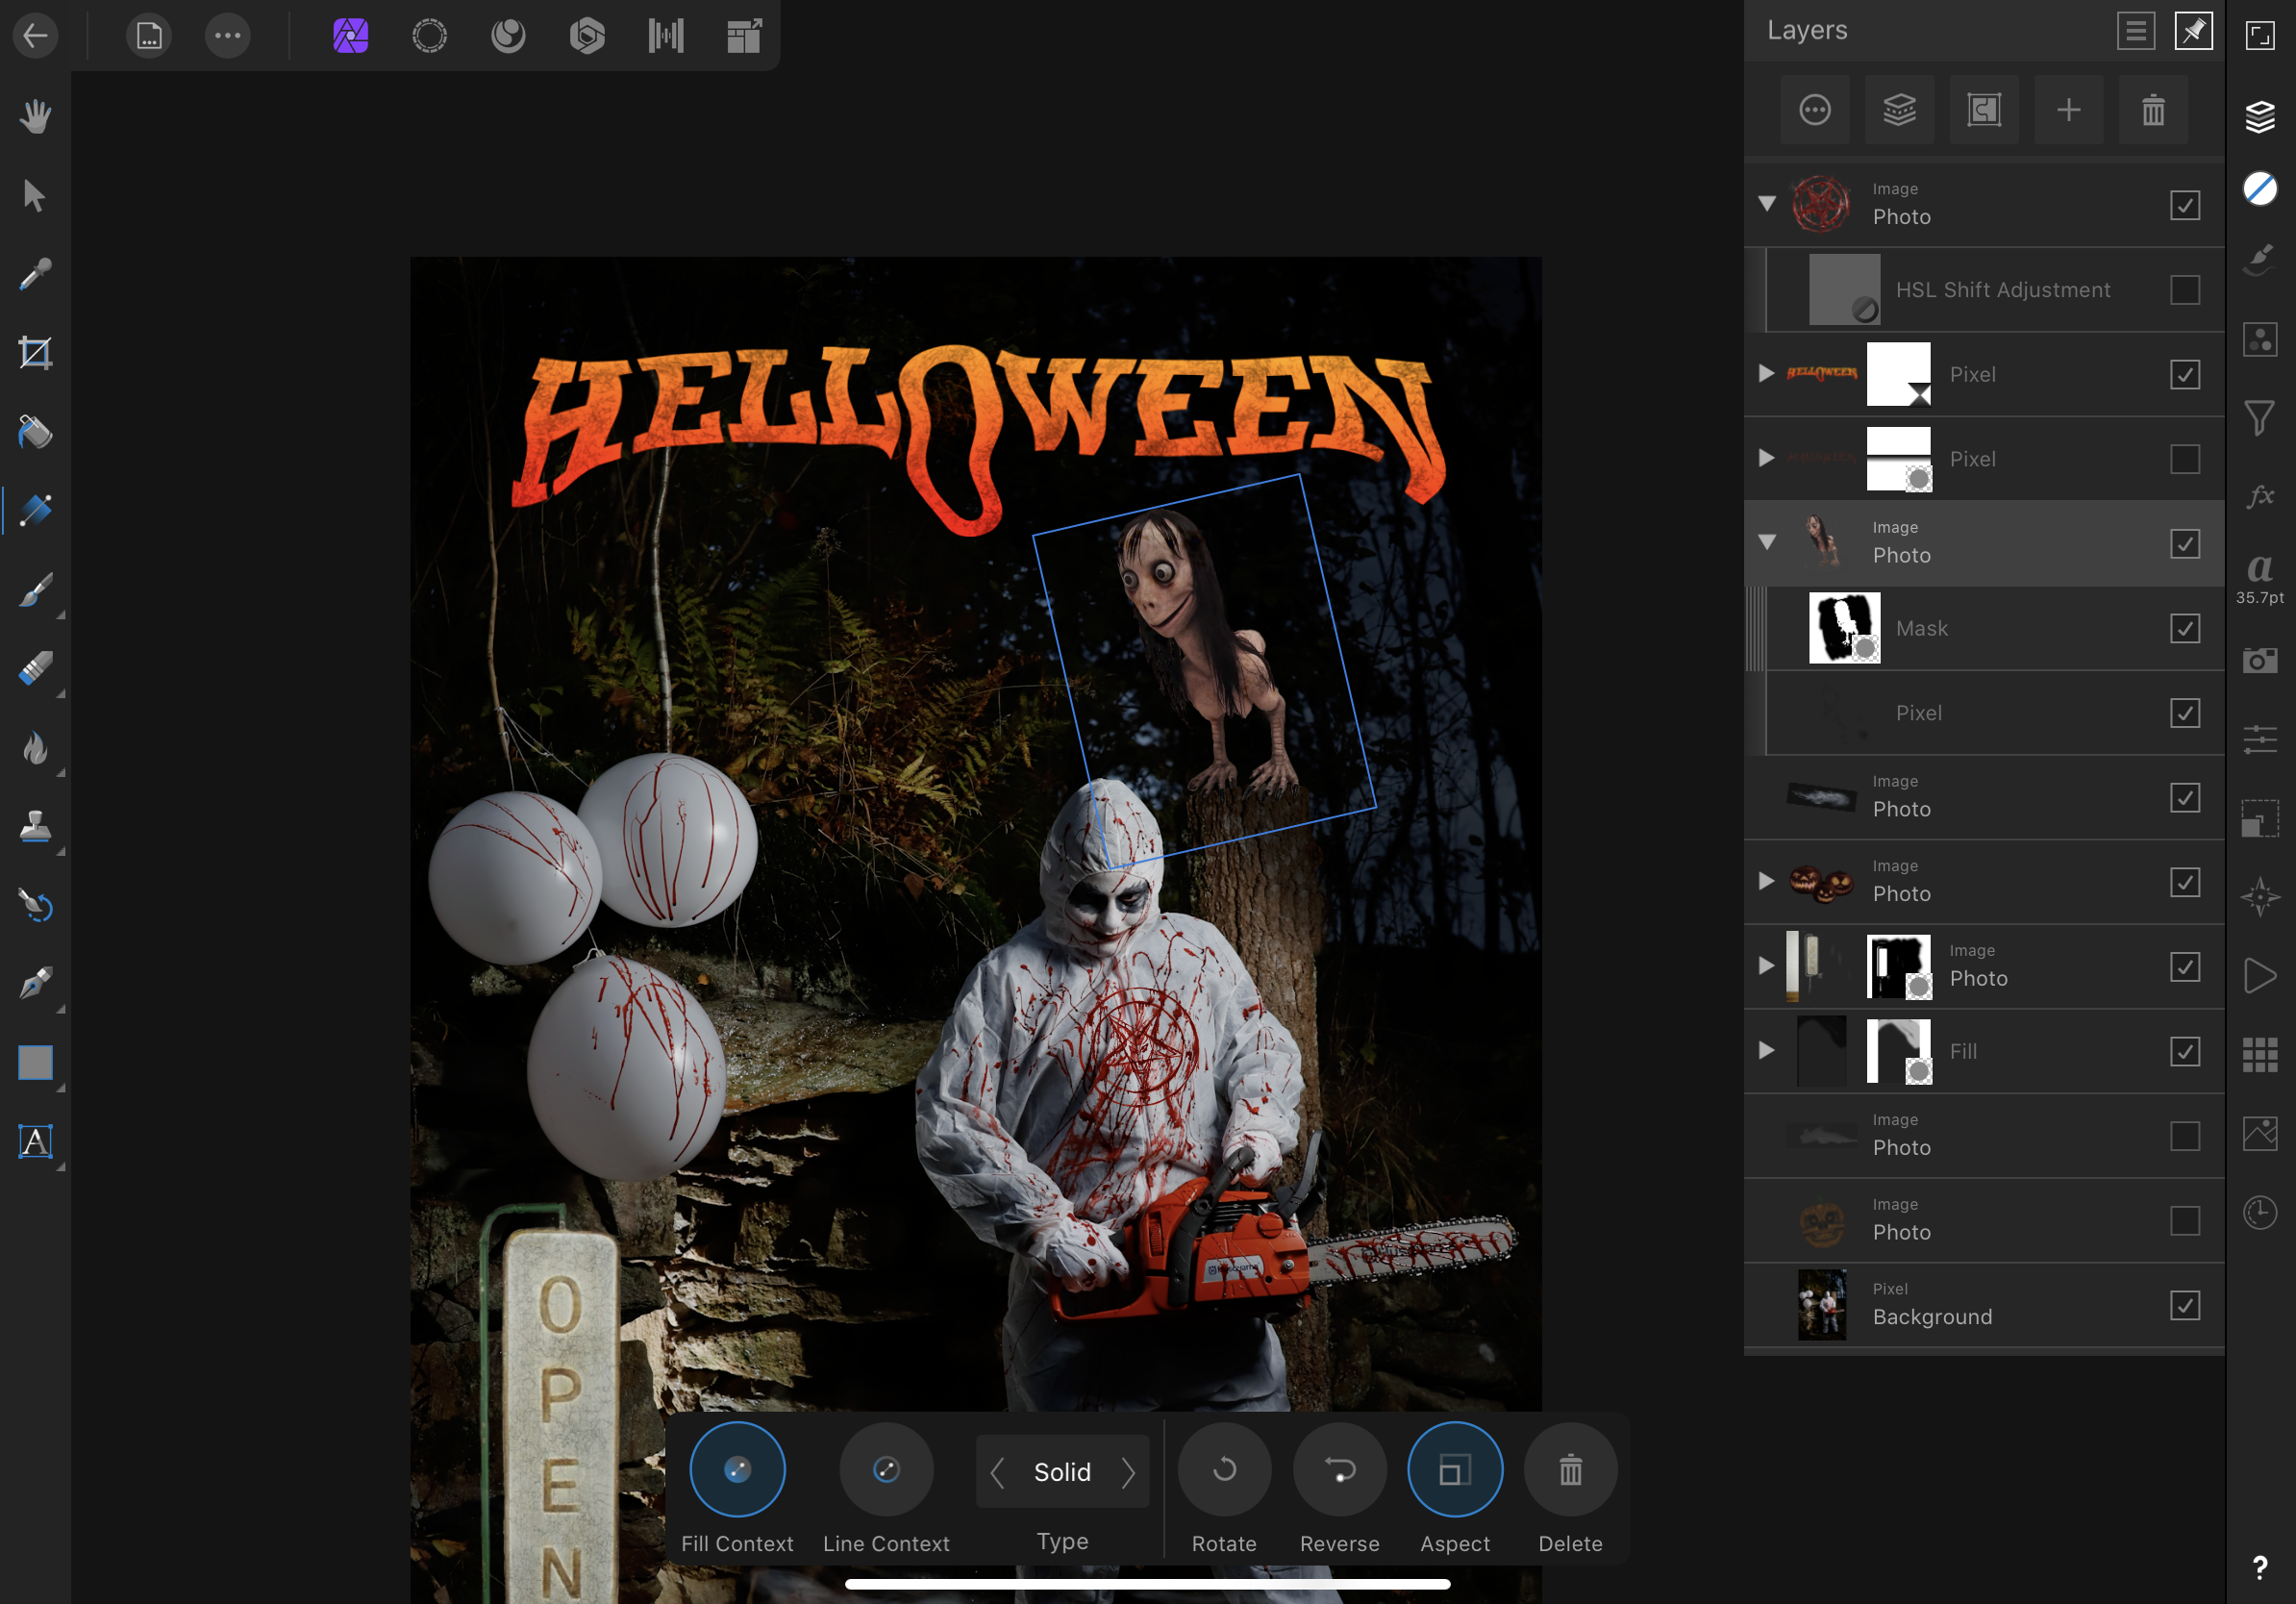Expand the masked Image Photo layer
The height and width of the screenshot is (1604, 2296).
(1767, 966)
